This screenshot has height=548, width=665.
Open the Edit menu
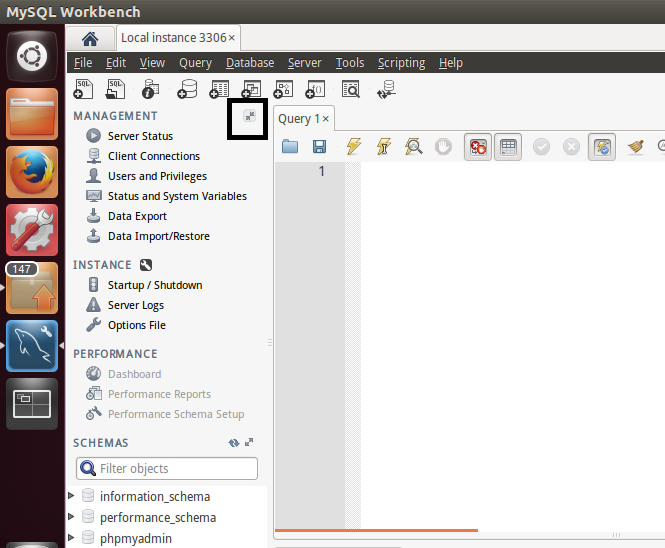(116, 63)
